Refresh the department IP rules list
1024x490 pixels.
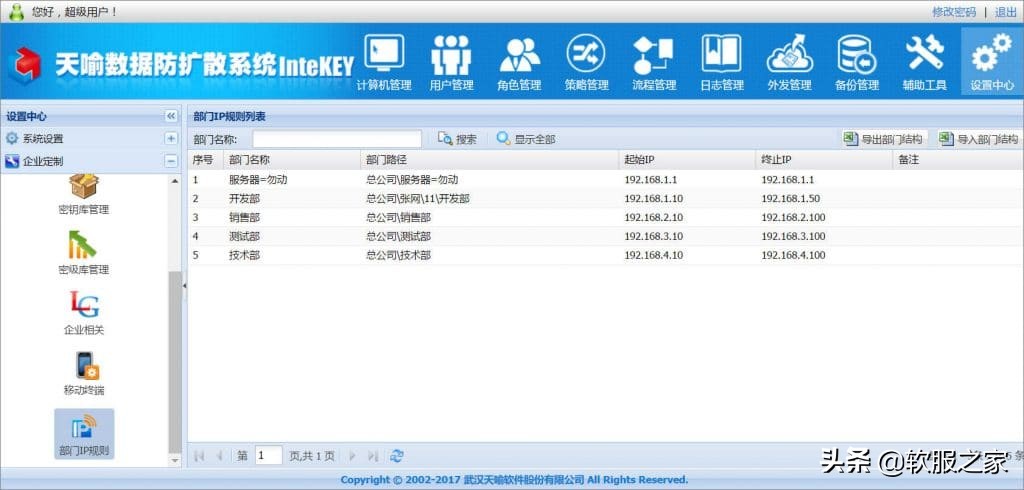[x=396, y=455]
